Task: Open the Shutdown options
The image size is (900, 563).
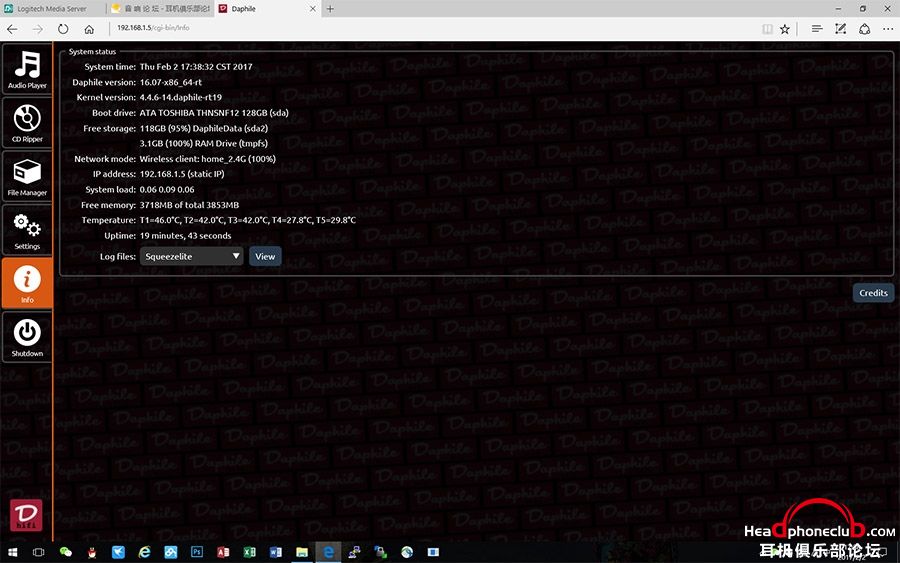Action: click(27, 337)
